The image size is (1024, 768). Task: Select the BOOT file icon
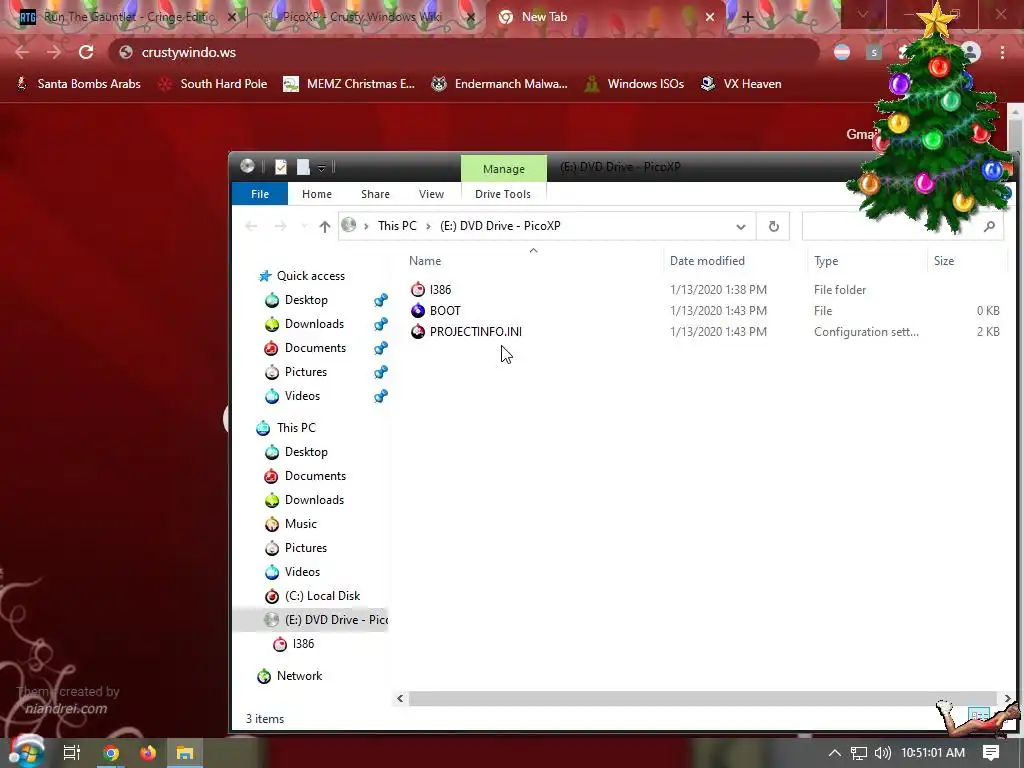(418, 311)
